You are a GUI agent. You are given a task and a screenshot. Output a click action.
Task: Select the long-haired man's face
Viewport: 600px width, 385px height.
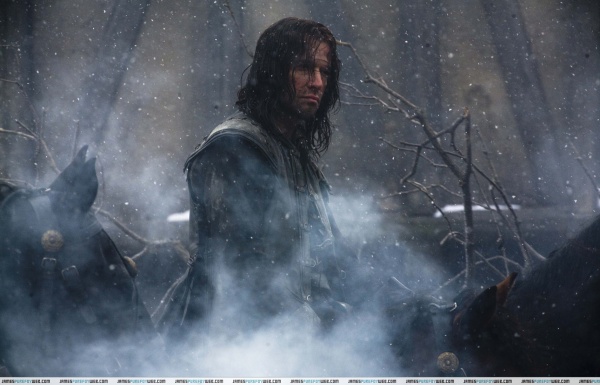pyautogui.click(x=311, y=81)
